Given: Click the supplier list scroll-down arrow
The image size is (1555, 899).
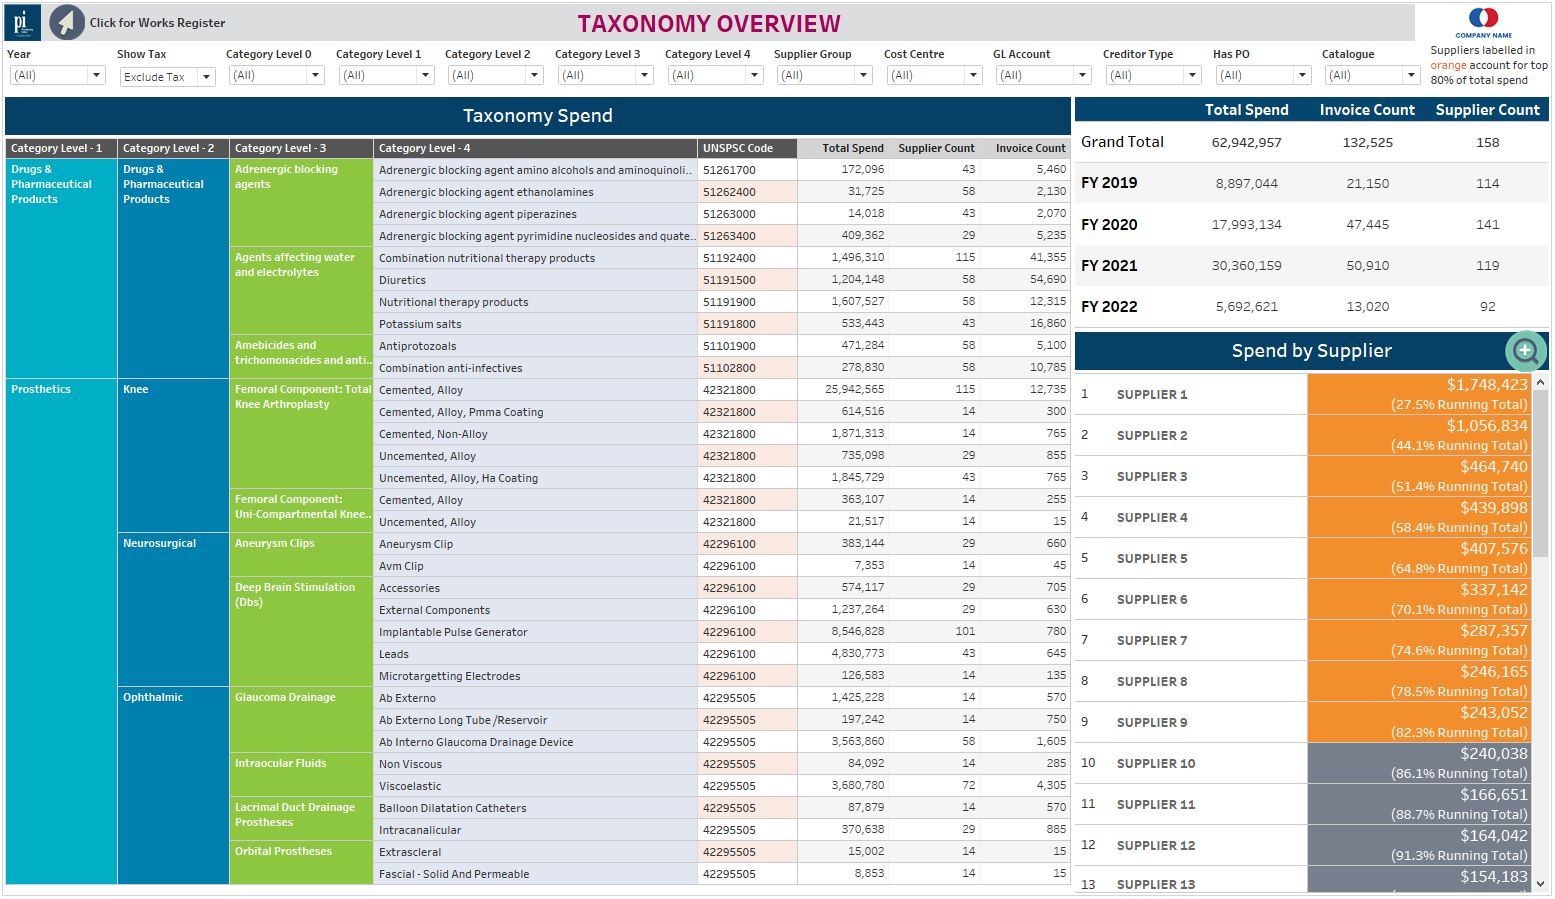Looking at the screenshot, I should pos(1540,884).
